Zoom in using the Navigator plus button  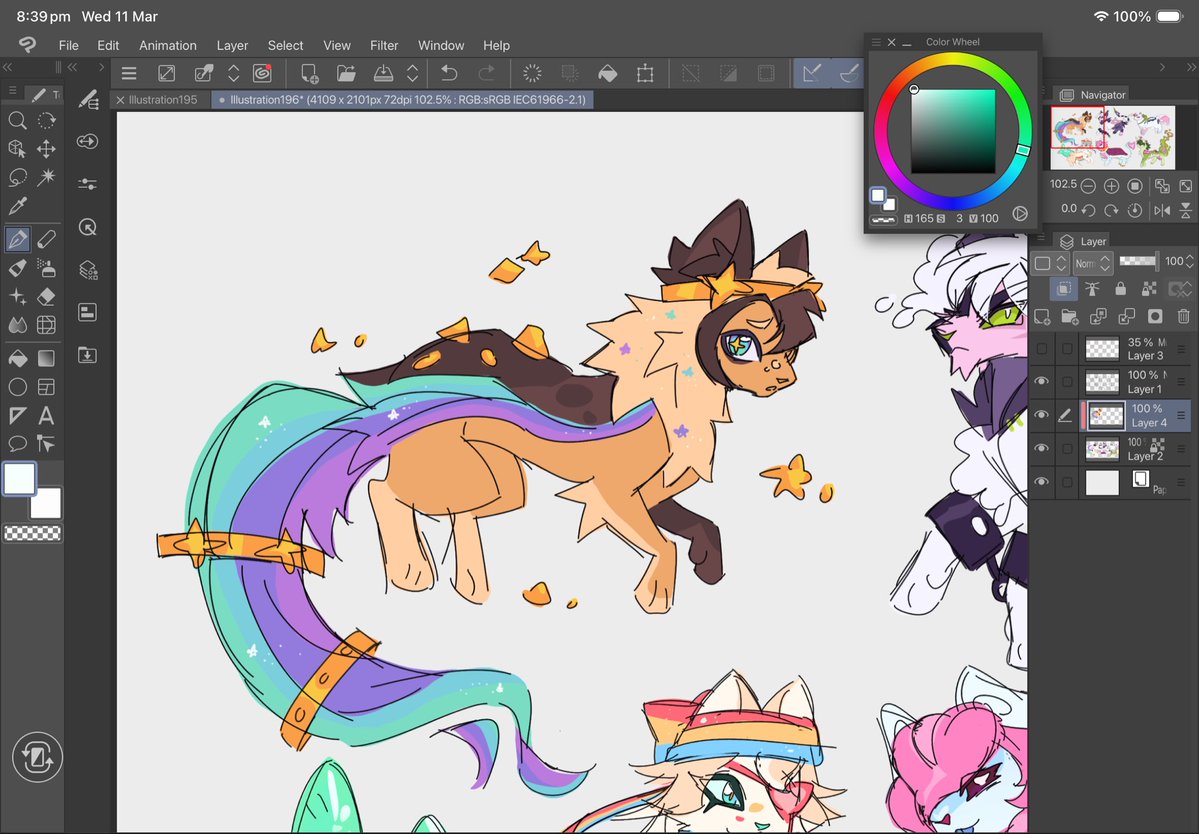(1110, 185)
